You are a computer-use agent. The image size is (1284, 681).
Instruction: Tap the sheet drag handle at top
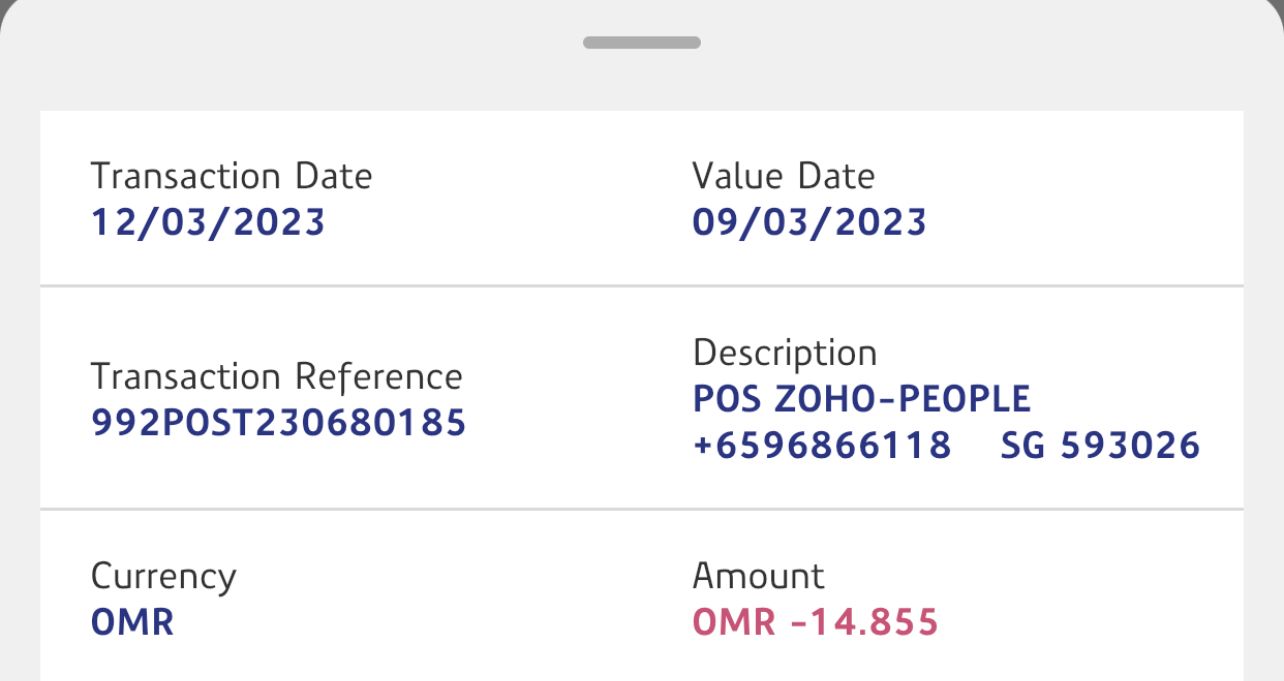[642, 43]
